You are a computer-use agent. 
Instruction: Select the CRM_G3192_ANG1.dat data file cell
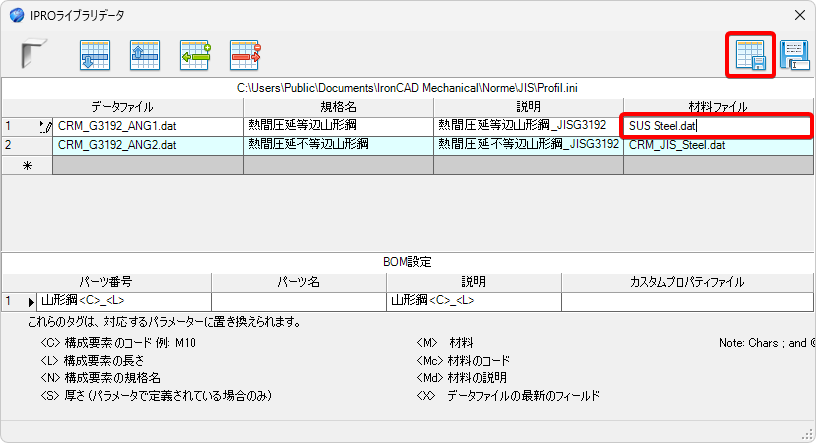click(148, 126)
